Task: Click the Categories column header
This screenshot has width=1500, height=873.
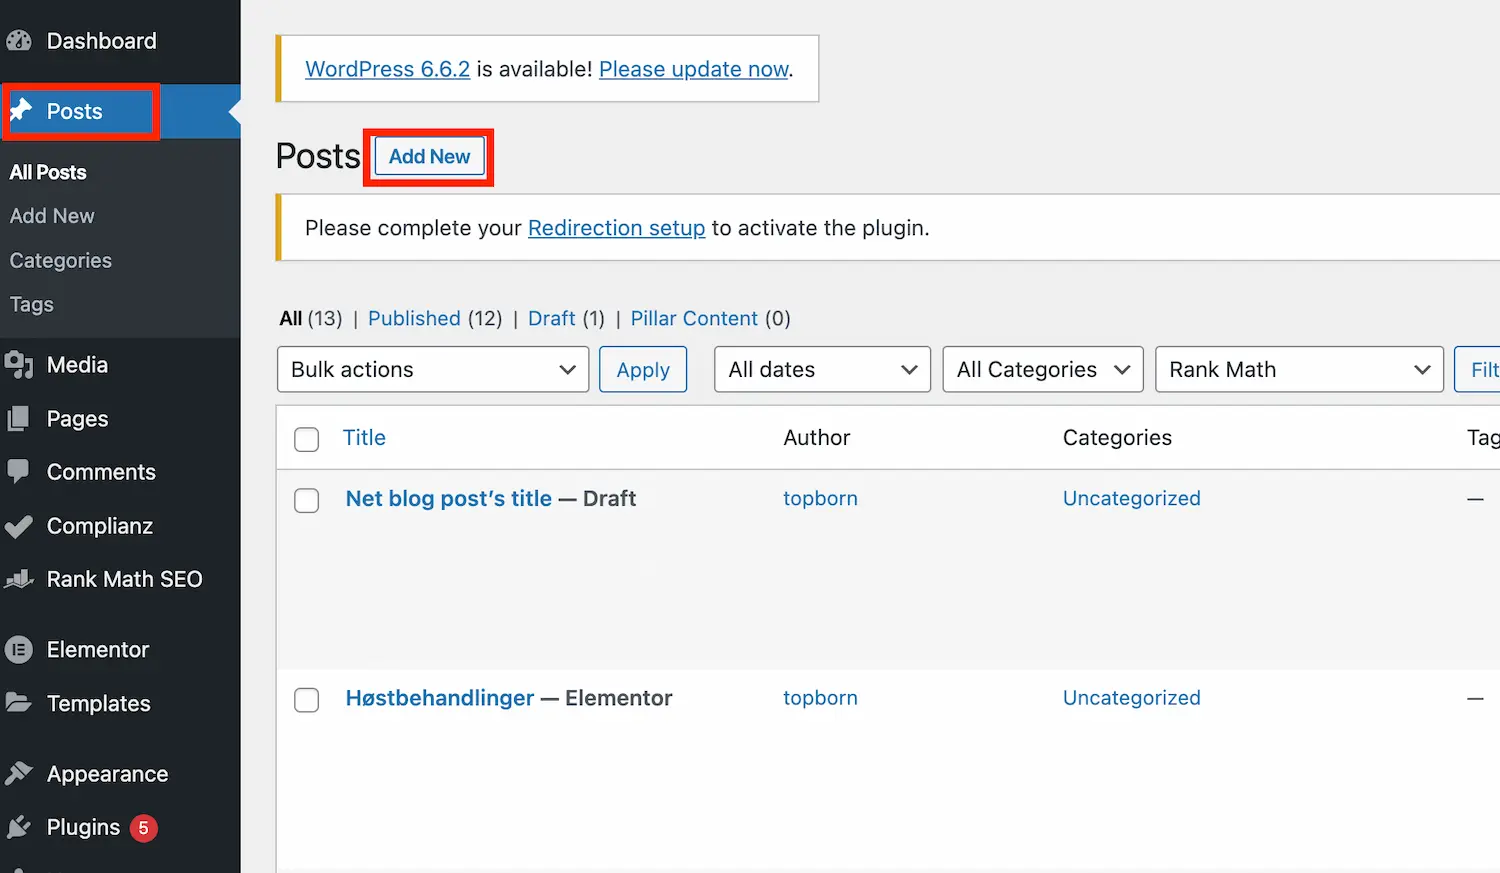Action: [x=1117, y=437]
